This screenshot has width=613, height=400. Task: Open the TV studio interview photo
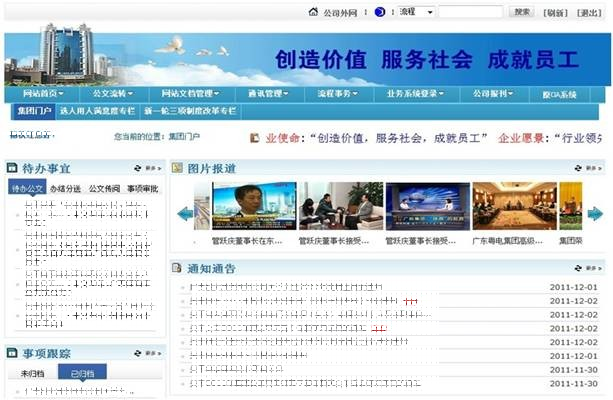pyautogui.click(x=428, y=206)
